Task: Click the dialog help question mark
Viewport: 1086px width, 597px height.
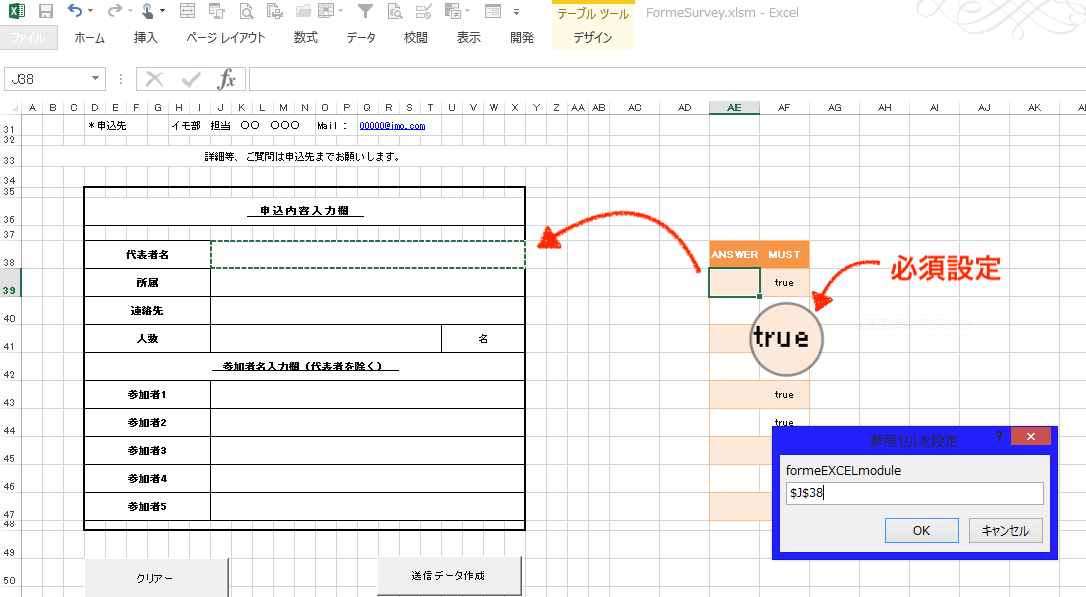Action: [x=998, y=437]
